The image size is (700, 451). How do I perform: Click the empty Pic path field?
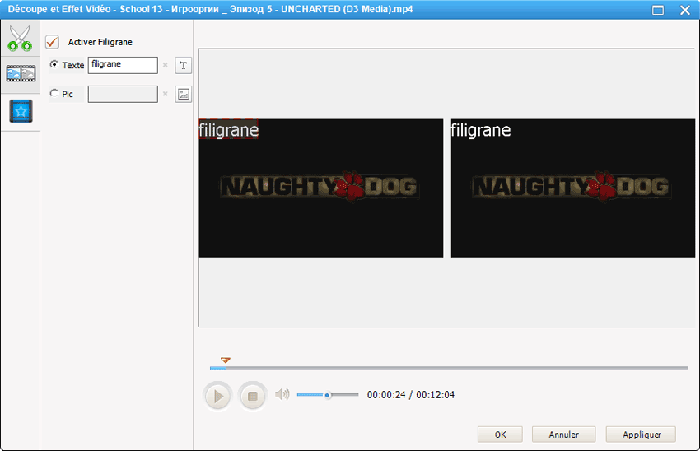(x=123, y=94)
